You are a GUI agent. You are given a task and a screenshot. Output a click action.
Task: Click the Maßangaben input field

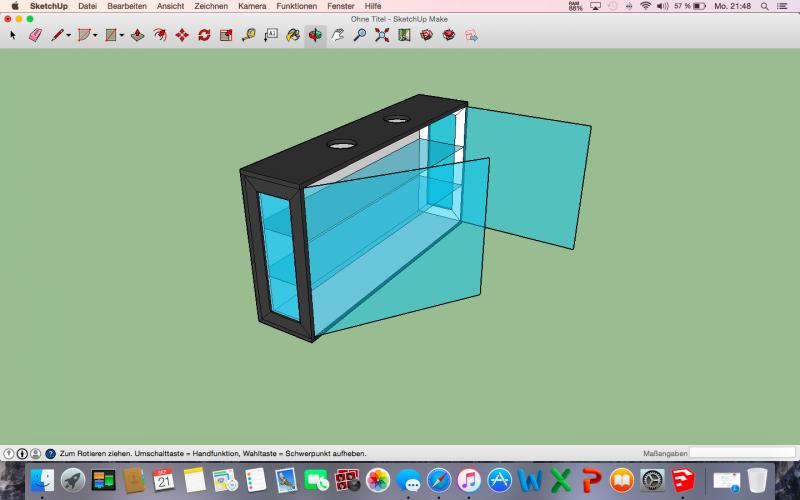[x=742, y=453]
